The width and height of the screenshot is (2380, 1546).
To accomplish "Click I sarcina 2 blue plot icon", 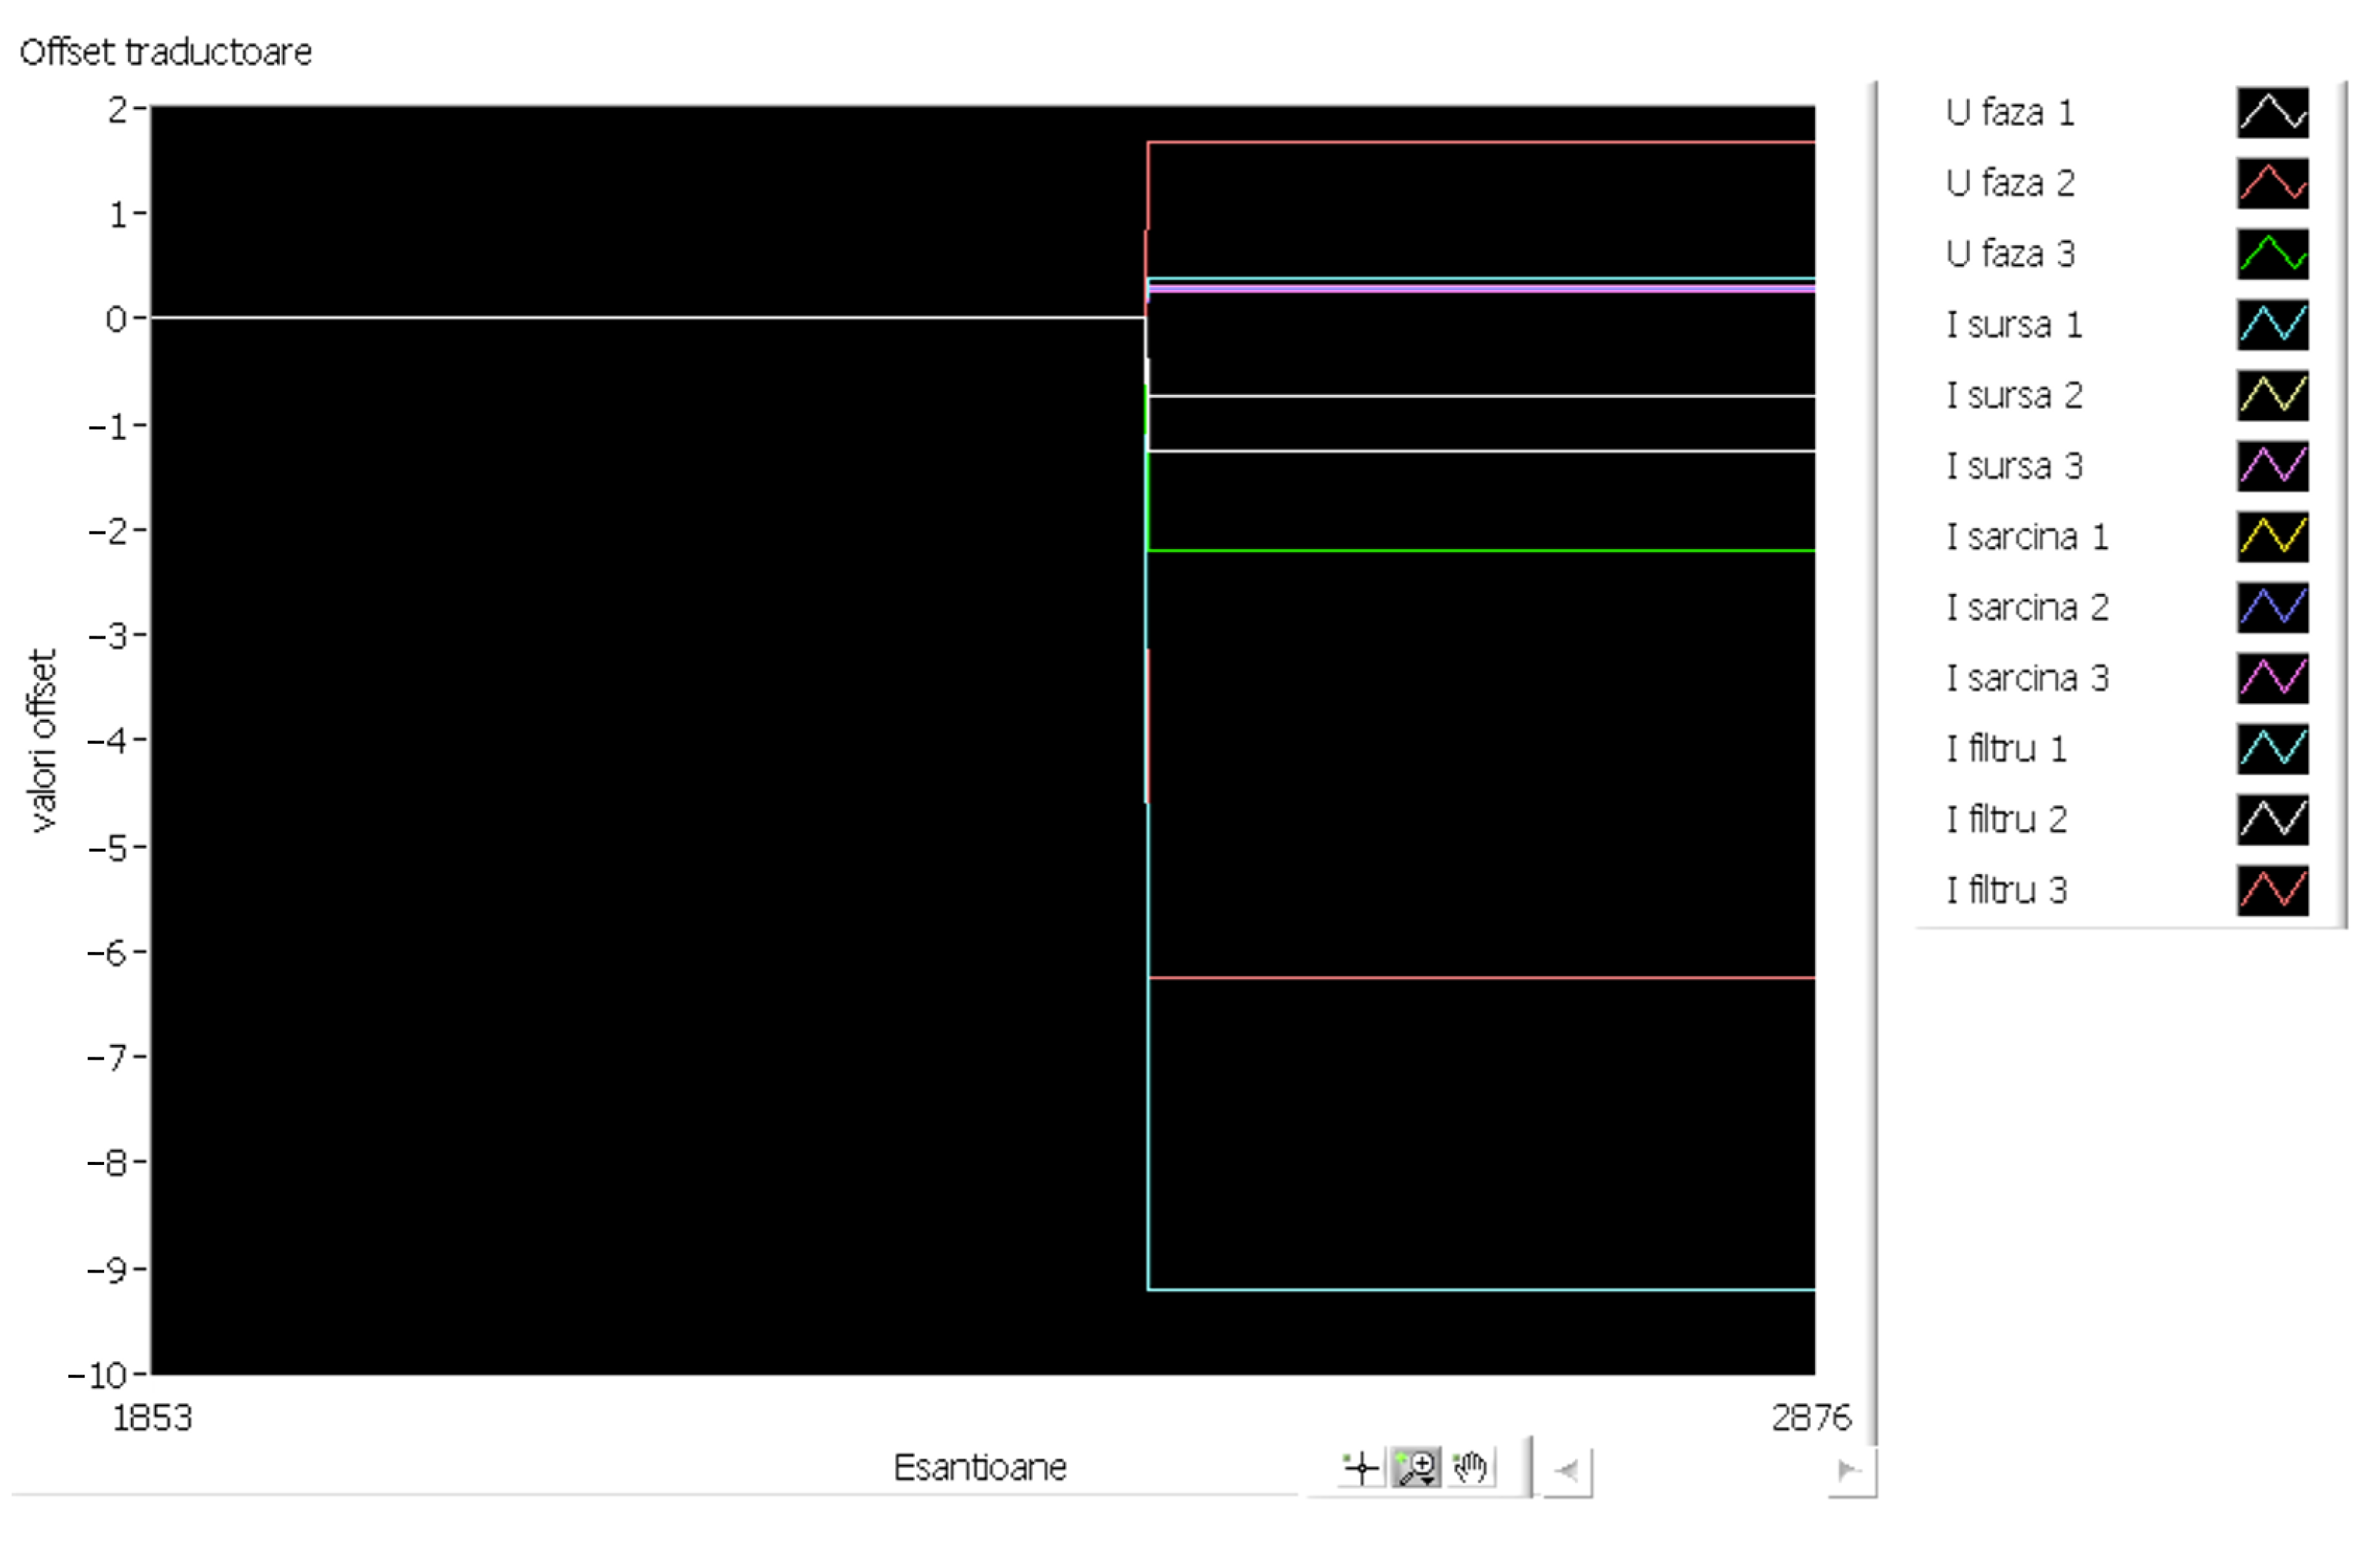I will [2272, 607].
